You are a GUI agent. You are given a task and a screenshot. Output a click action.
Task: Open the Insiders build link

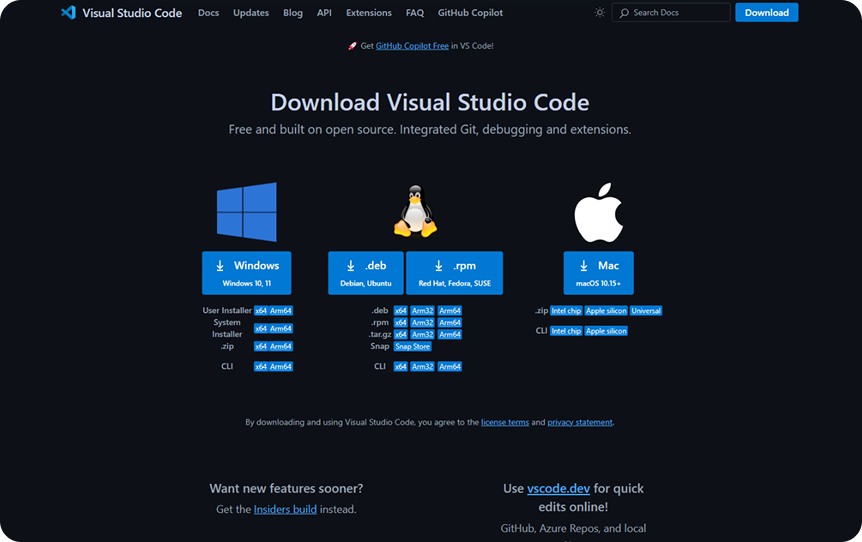tap(285, 510)
